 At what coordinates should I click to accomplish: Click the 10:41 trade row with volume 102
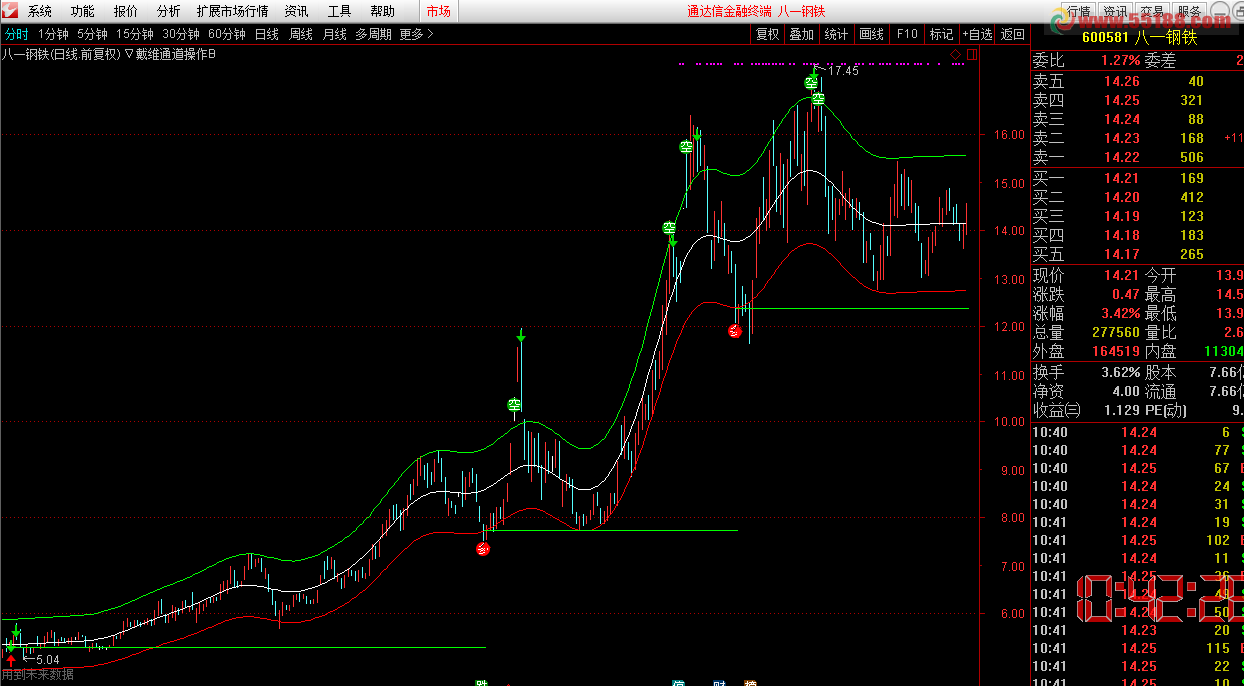(1137, 541)
